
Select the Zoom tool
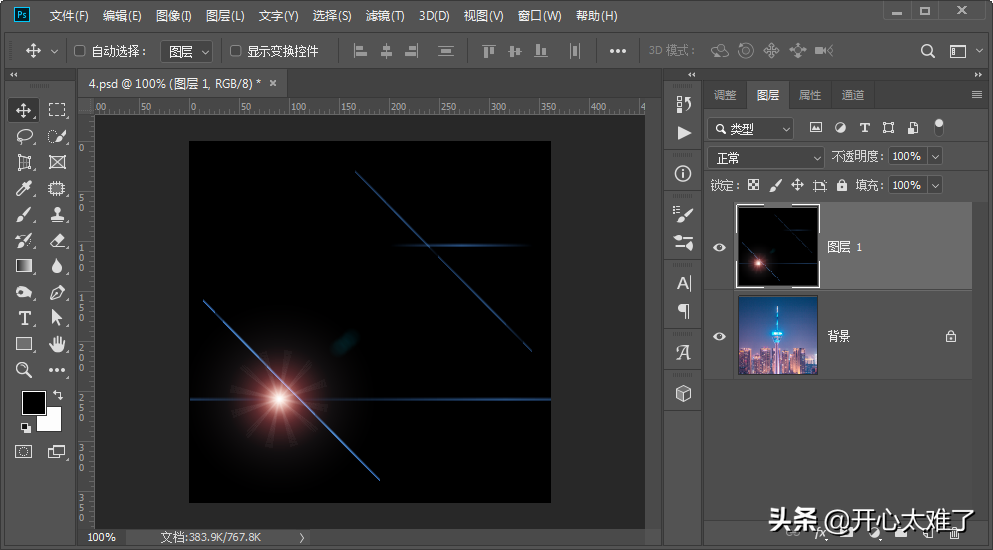[x=24, y=370]
